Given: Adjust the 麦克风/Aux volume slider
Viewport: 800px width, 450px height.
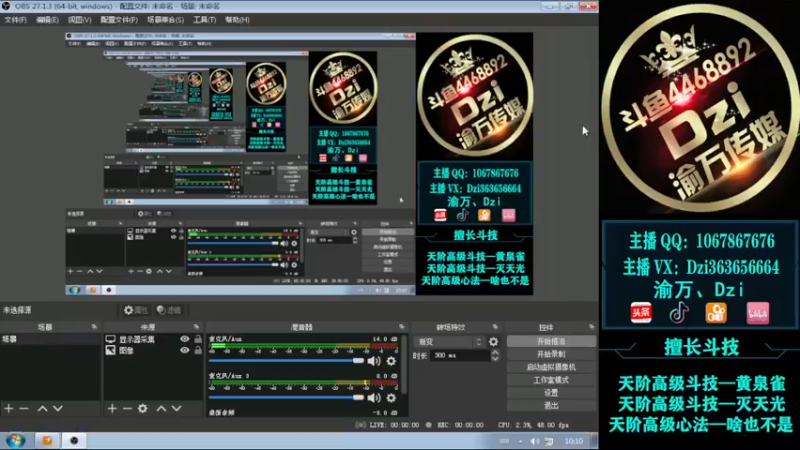Looking at the screenshot, I should 286,361.
